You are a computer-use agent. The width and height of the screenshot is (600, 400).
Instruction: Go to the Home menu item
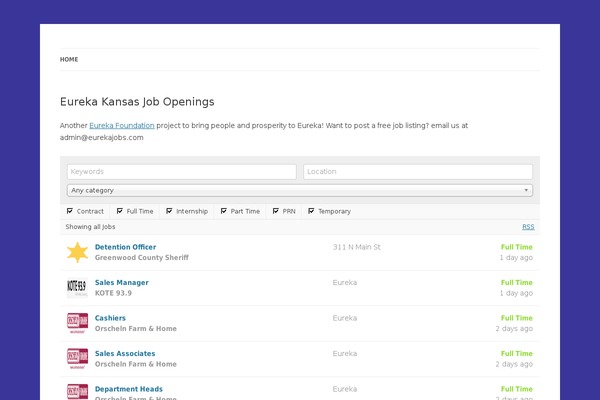[x=69, y=59]
